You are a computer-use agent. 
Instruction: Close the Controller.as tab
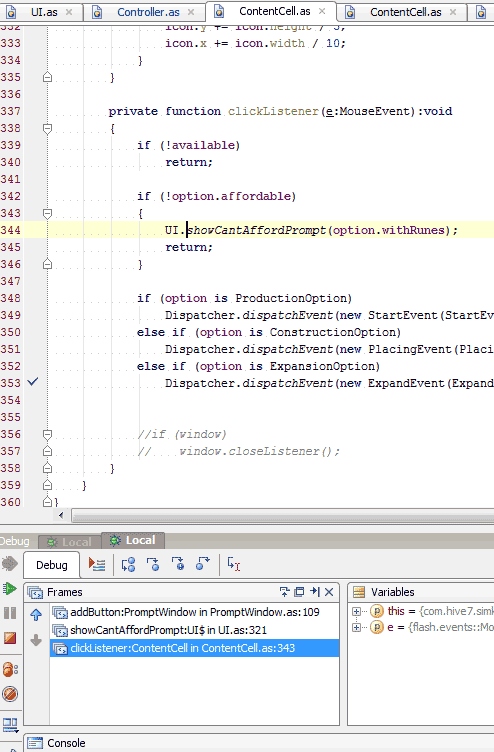point(191,12)
